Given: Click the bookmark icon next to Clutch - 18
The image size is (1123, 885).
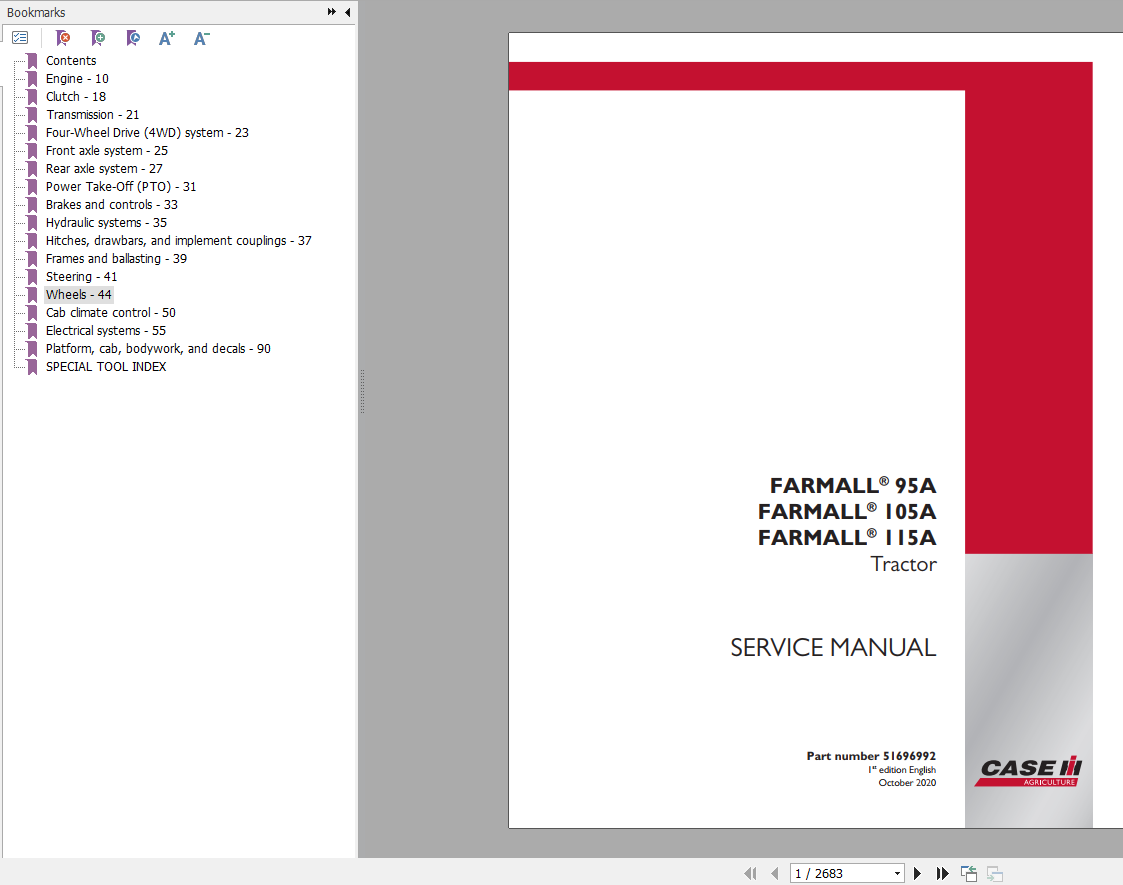Looking at the screenshot, I should [x=32, y=97].
